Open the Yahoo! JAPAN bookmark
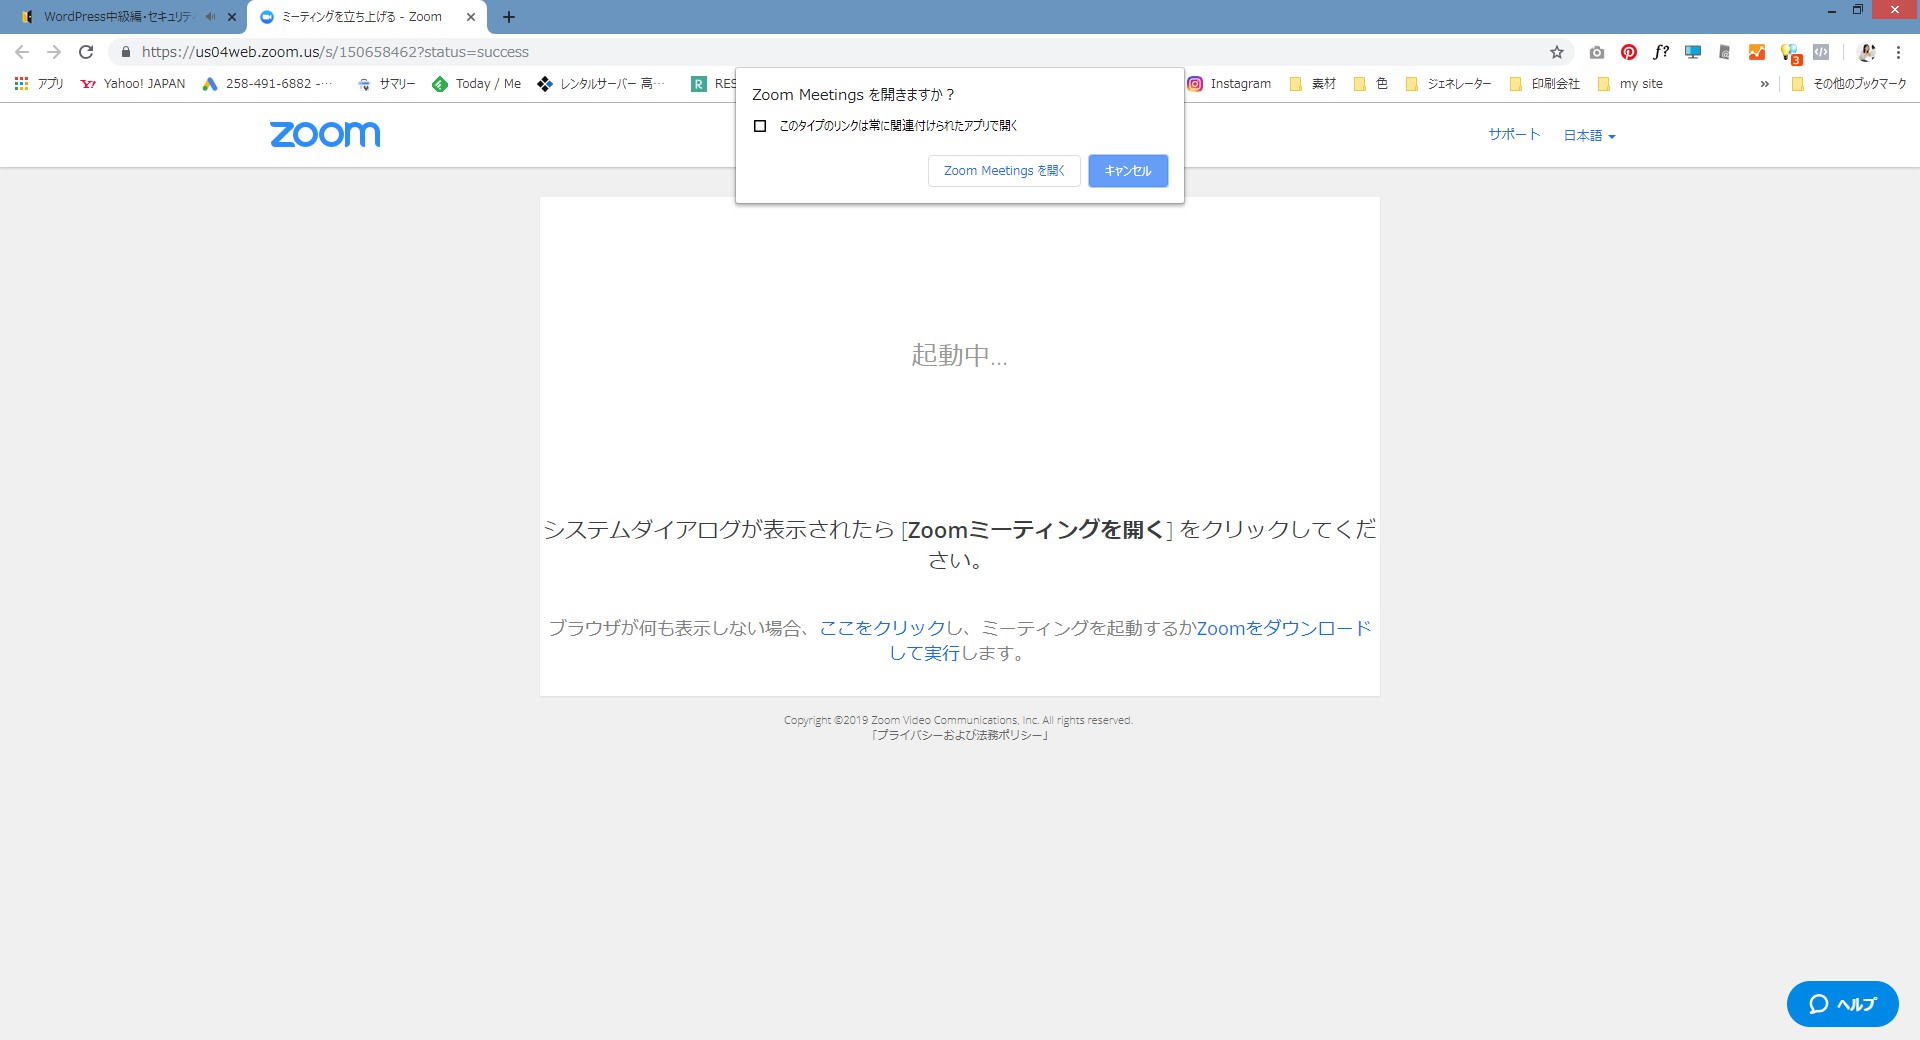 click(x=133, y=84)
